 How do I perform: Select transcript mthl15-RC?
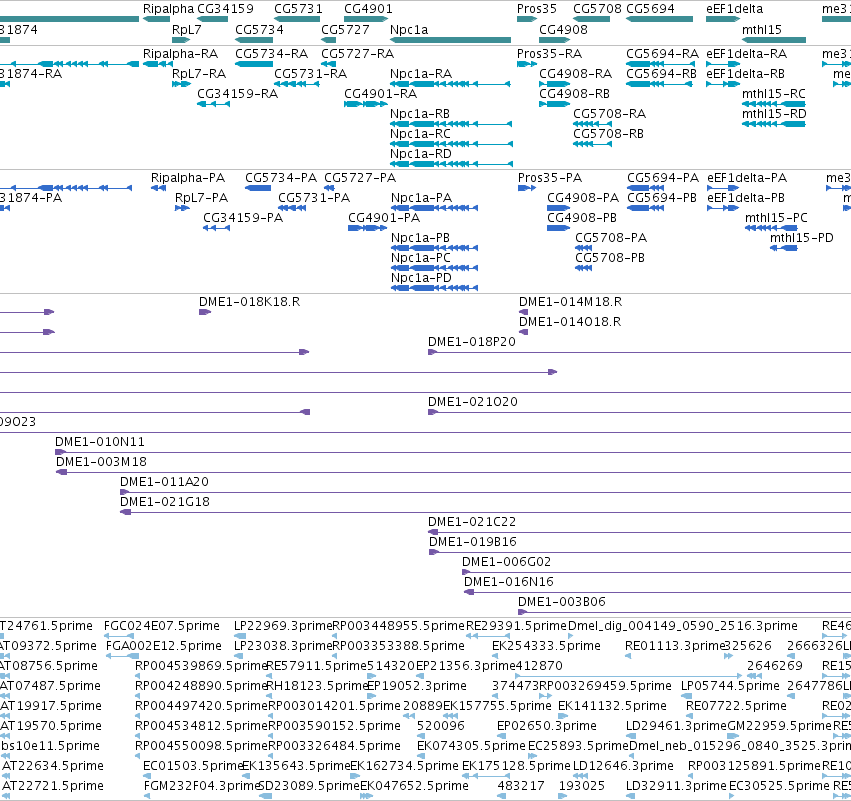click(x=773, y=94)
